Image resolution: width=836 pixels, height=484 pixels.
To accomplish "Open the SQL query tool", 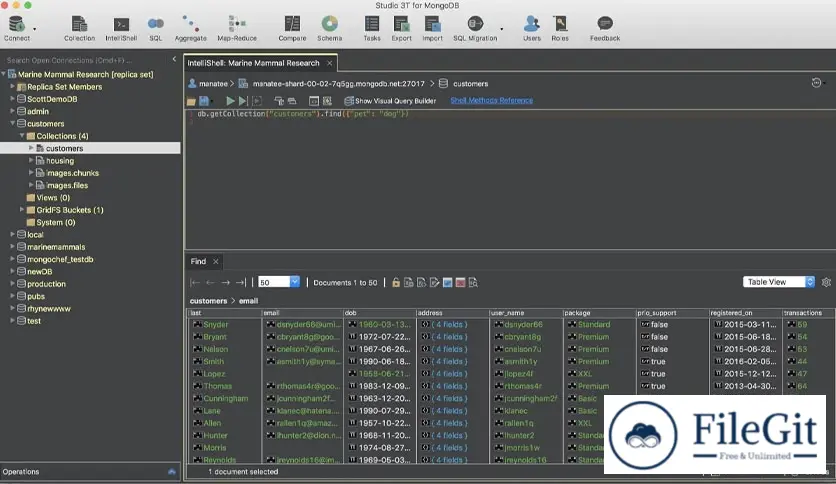I will coord(156,28).
